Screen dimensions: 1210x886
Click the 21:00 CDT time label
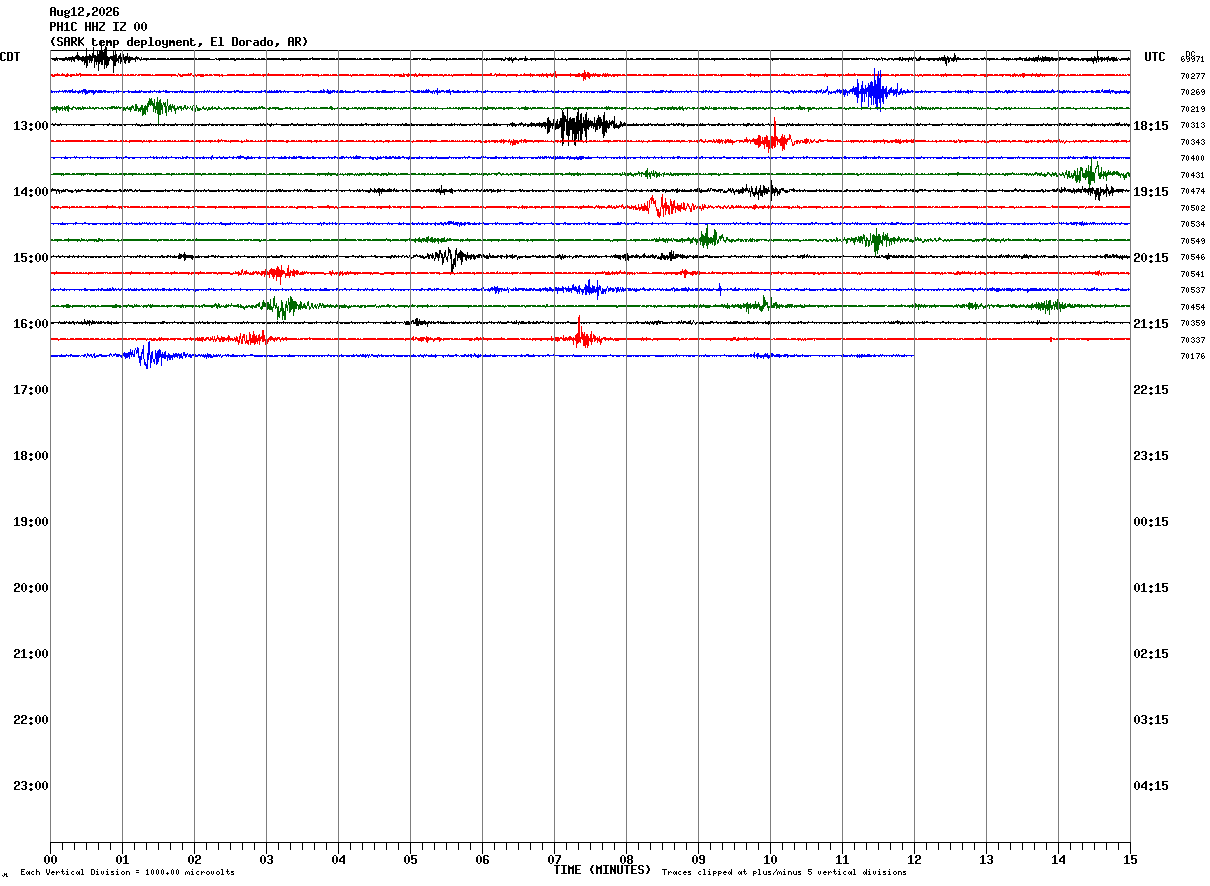coord(31,654)
